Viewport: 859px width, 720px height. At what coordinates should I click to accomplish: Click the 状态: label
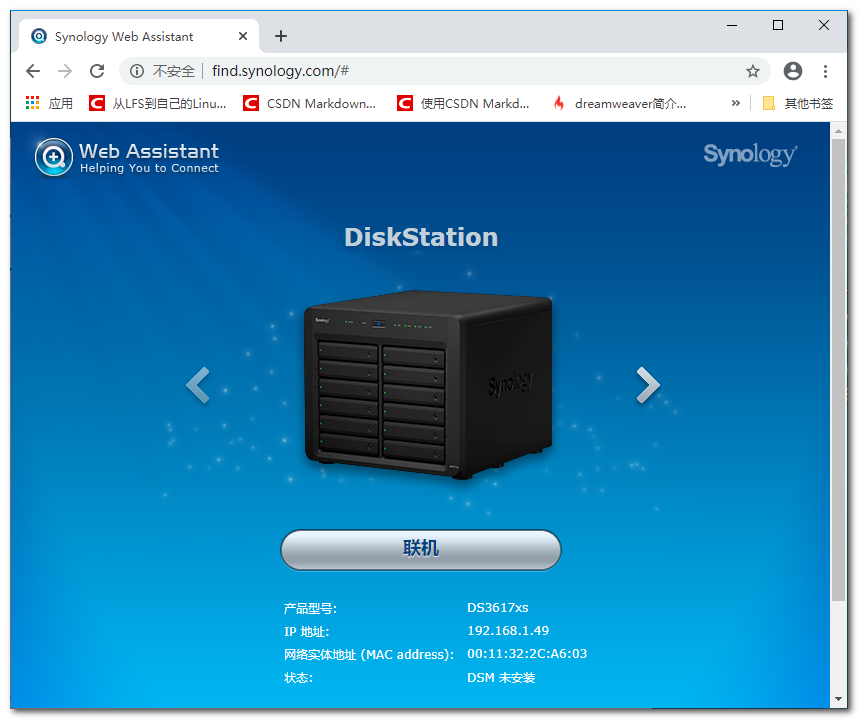pos(298,678)
